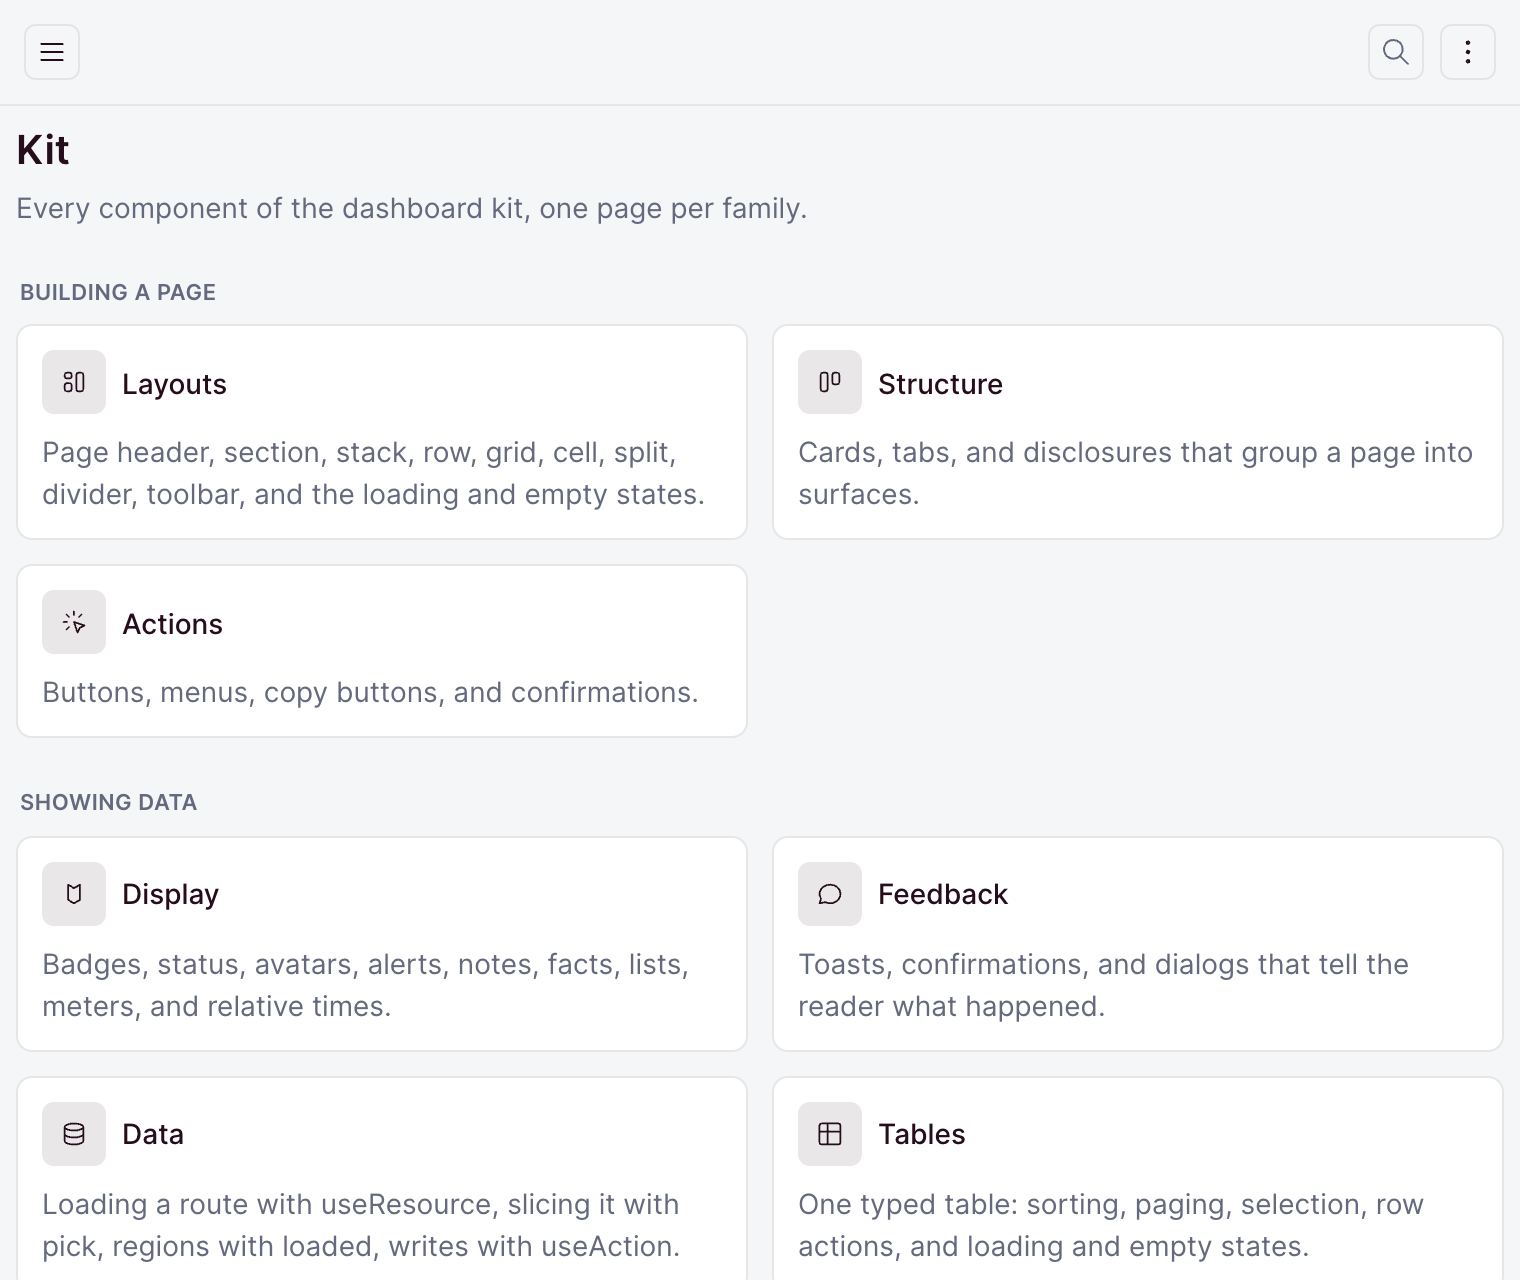The width and height of the screenshot is (1520, 1280).
Task: Click the search magnifier icon
Action: [x=1396, y=52]
